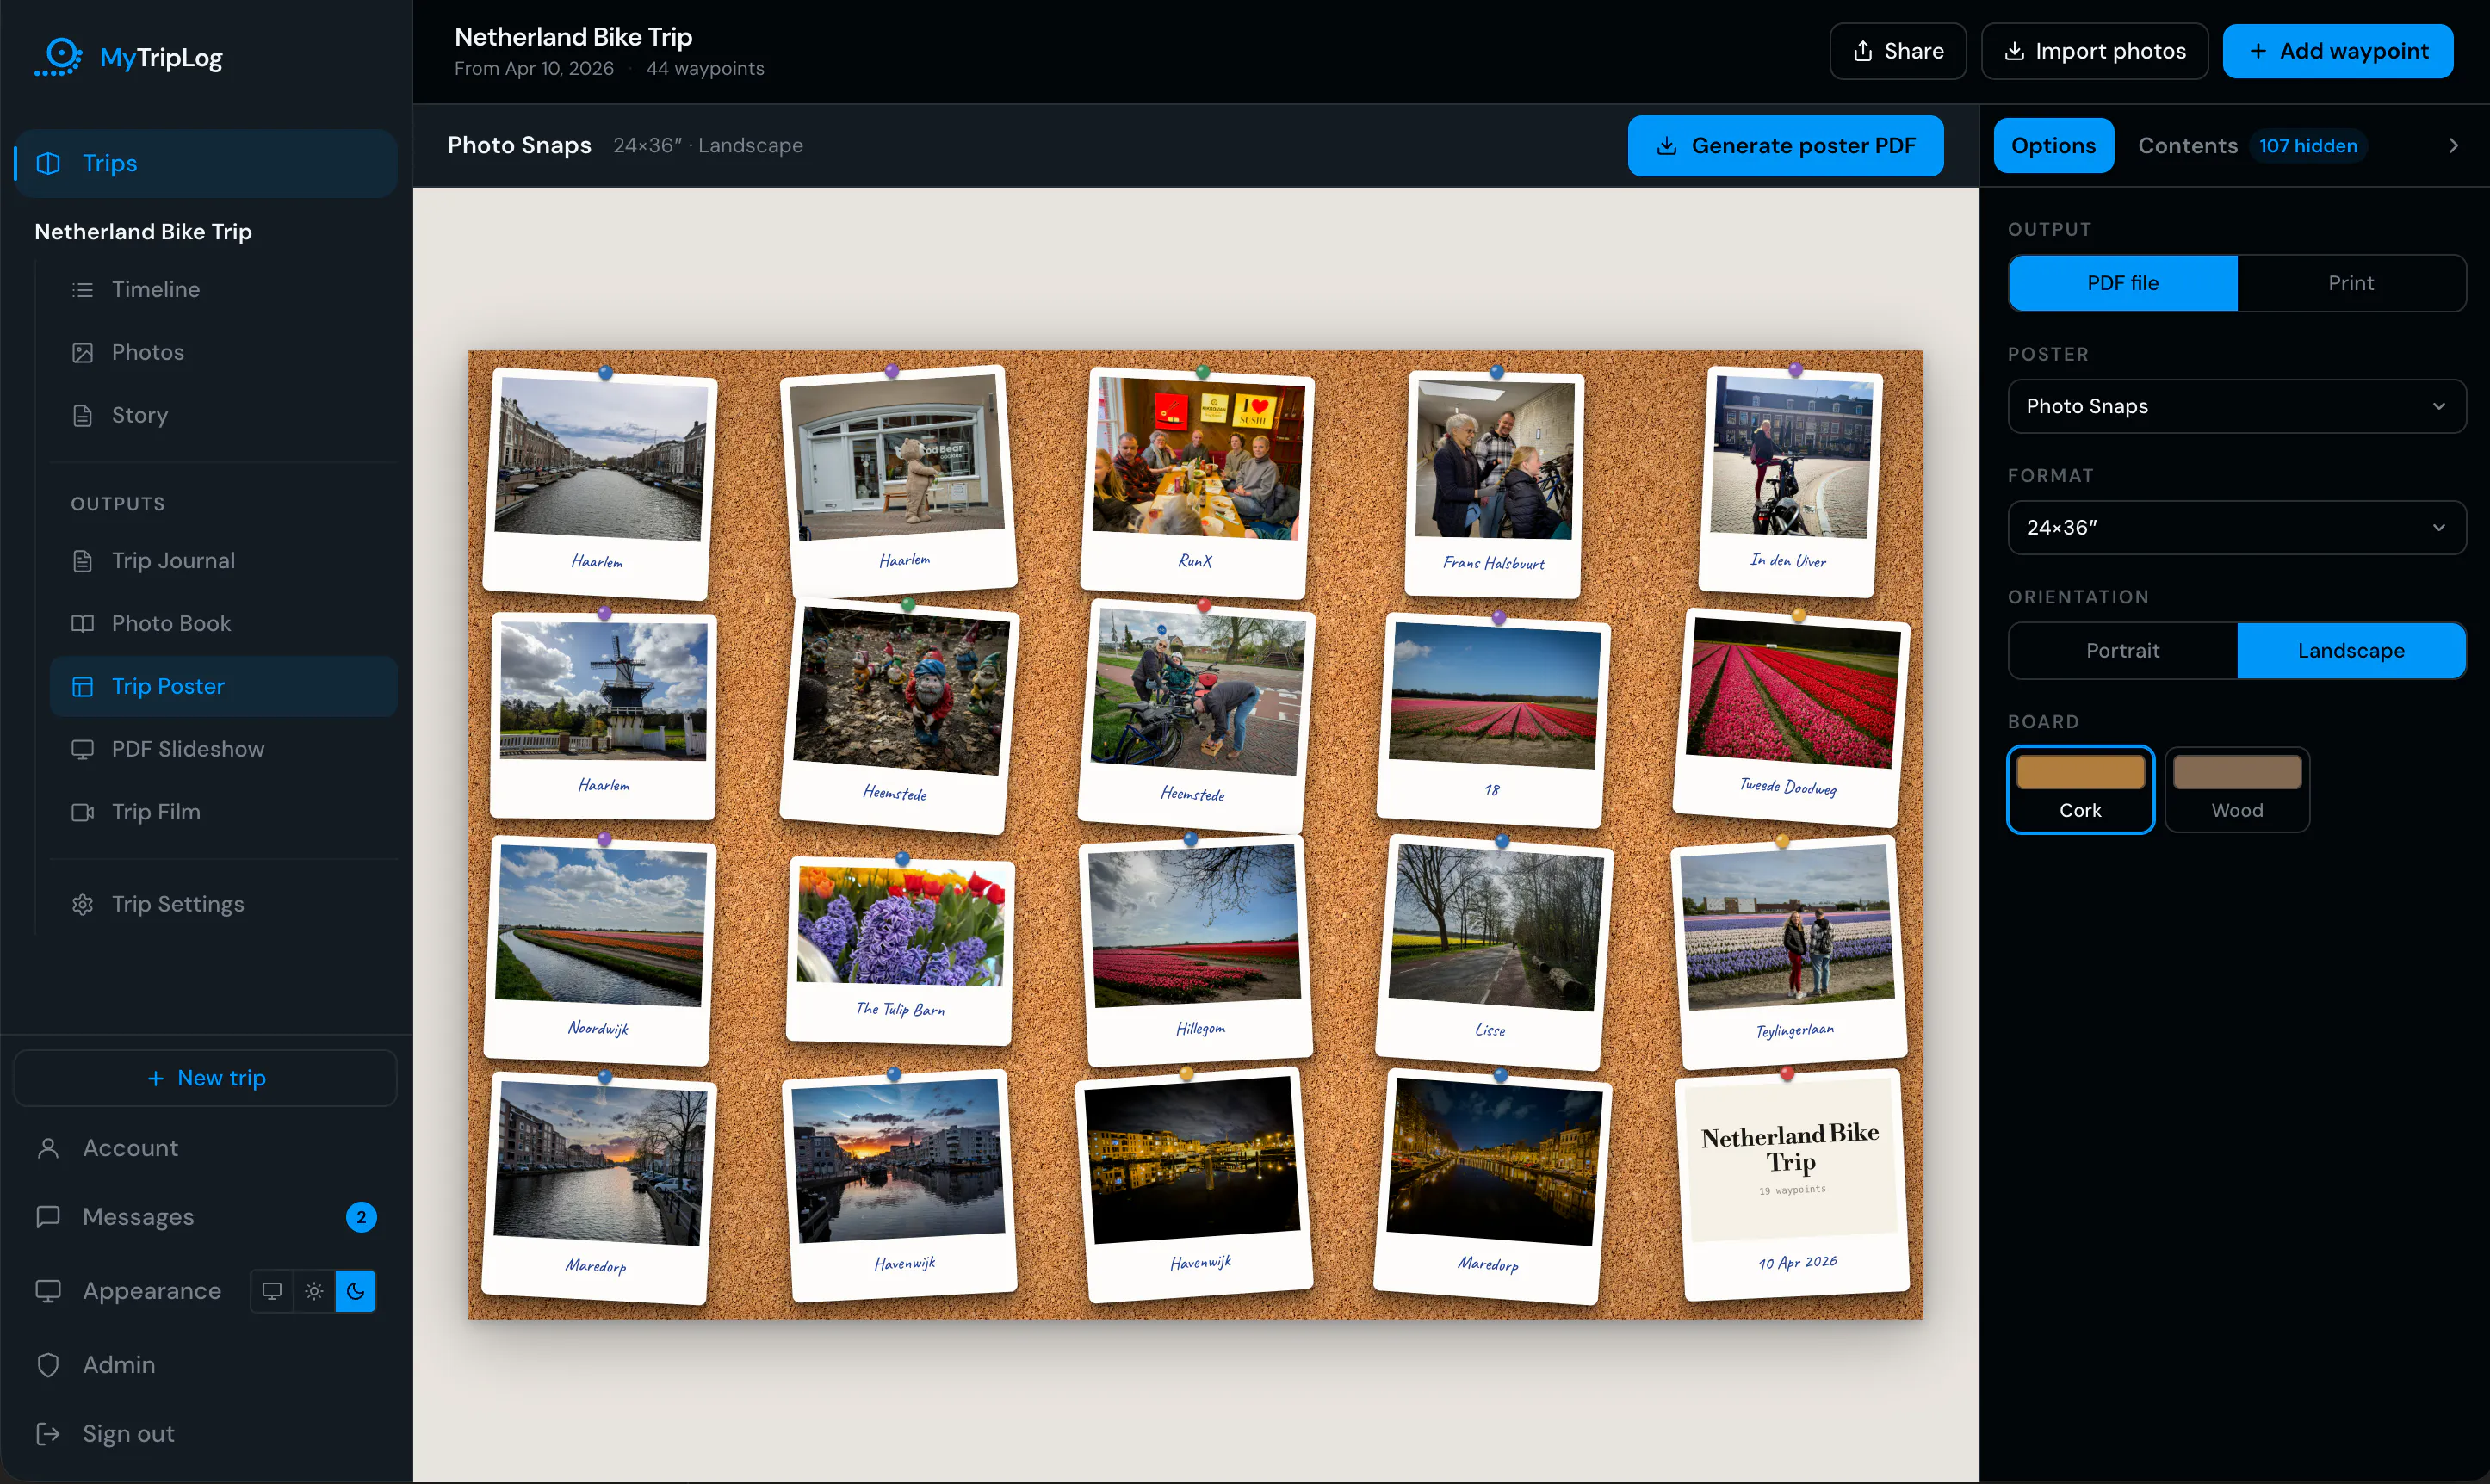
Task: Click the messages unread badge 2
Action: 361,1217
